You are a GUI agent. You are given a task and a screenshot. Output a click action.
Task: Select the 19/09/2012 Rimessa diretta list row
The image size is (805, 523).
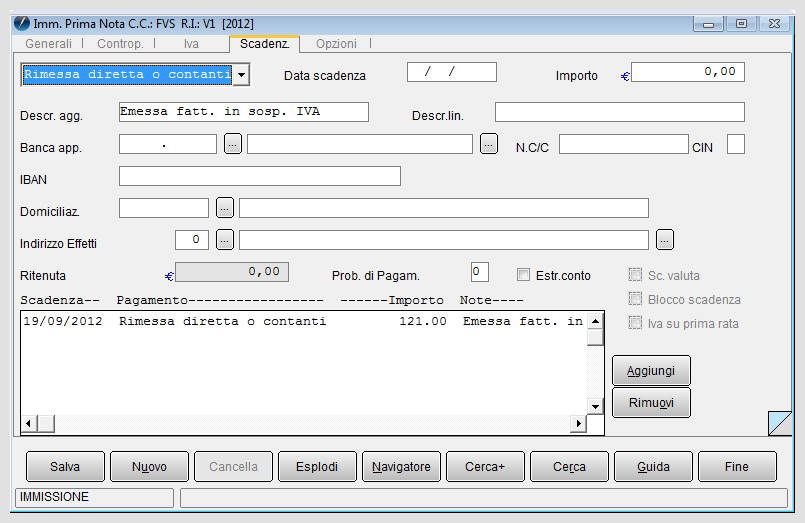[304, 321]
